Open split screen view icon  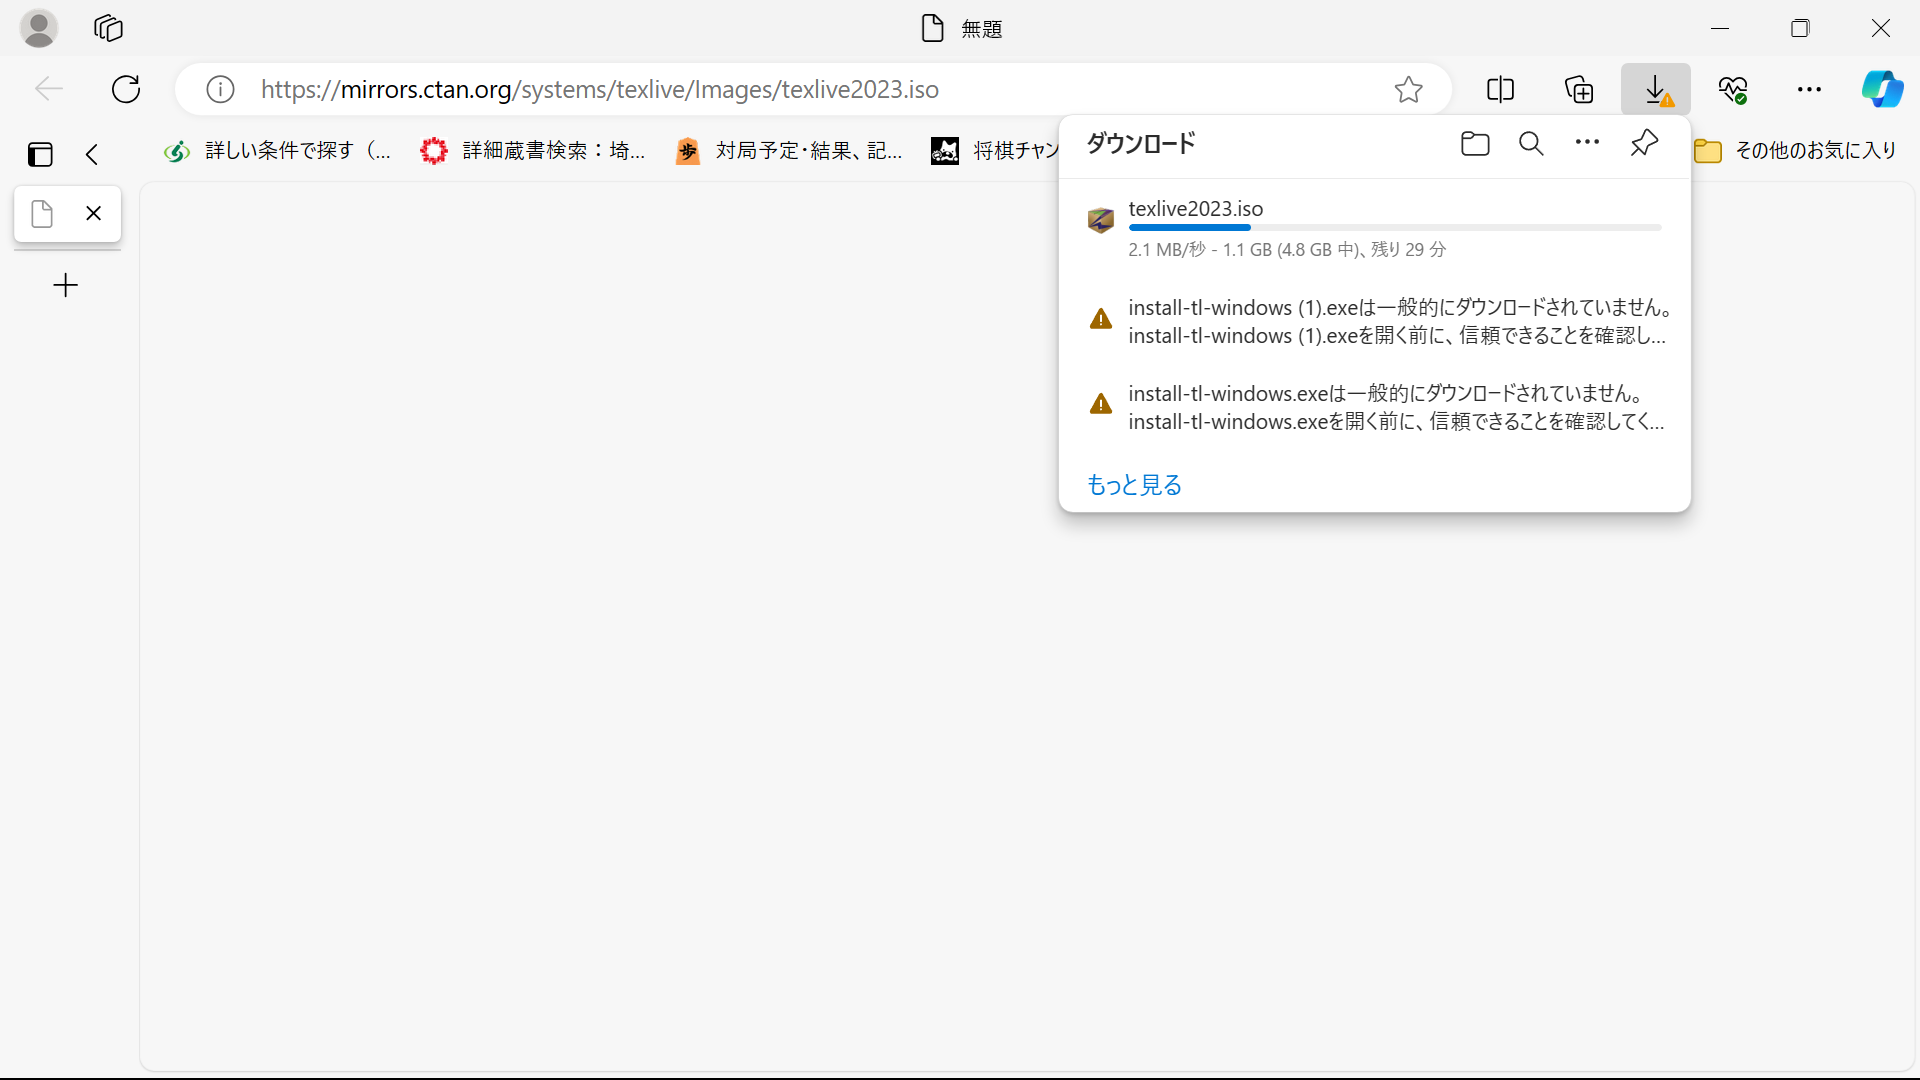pyautogui.click(x=1500, y=89)
